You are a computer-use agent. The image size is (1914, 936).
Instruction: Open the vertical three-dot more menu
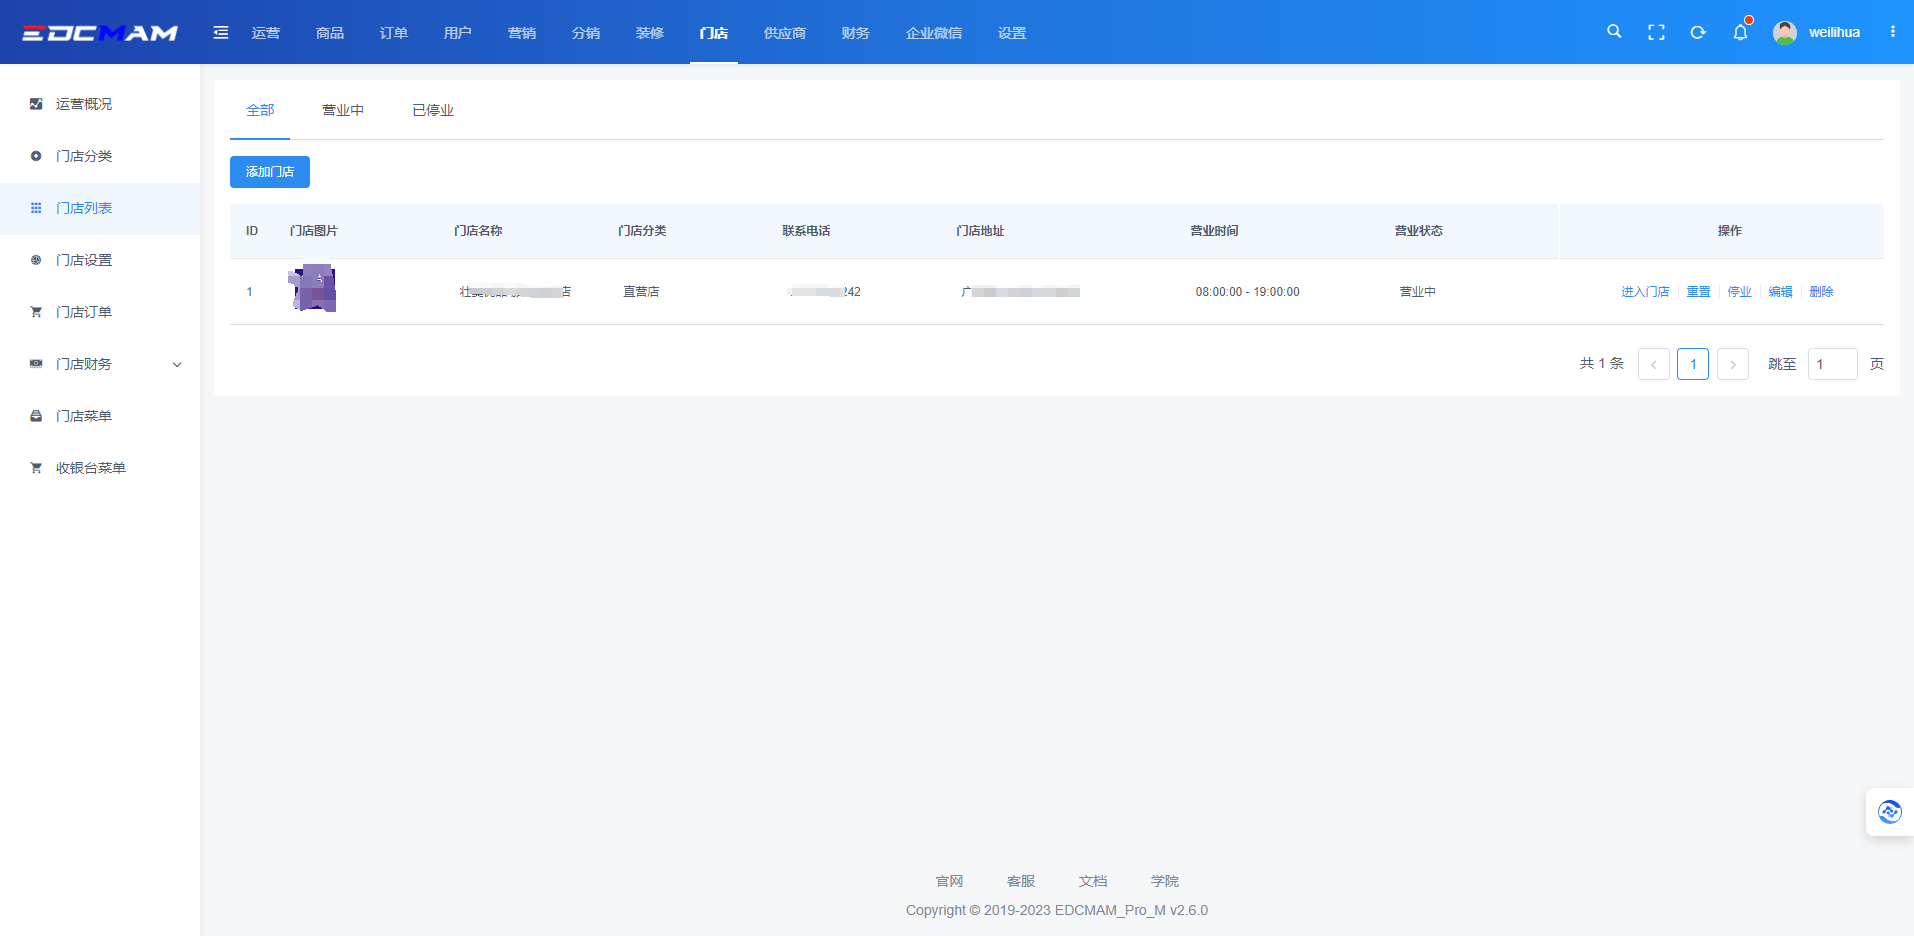tap(1892, 32)
